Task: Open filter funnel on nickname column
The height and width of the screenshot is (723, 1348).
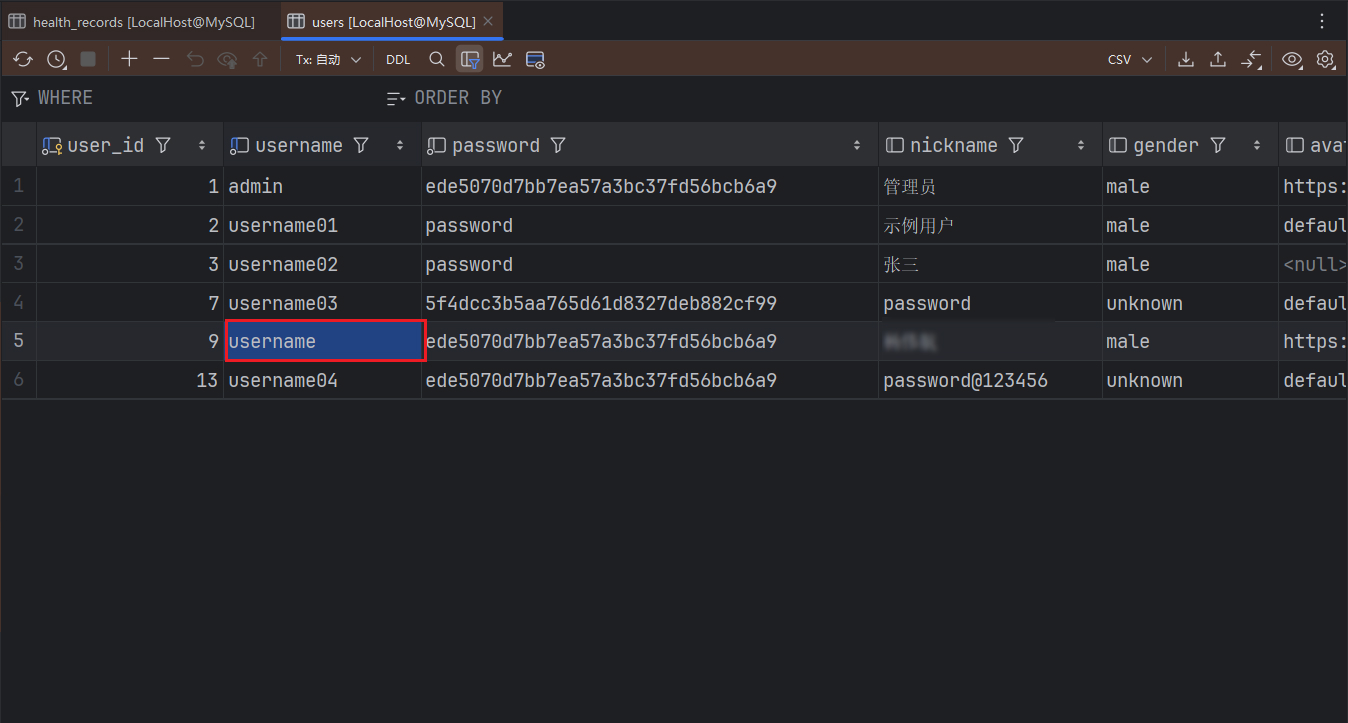Action: pyautogui.click(x=1016, y=145)
